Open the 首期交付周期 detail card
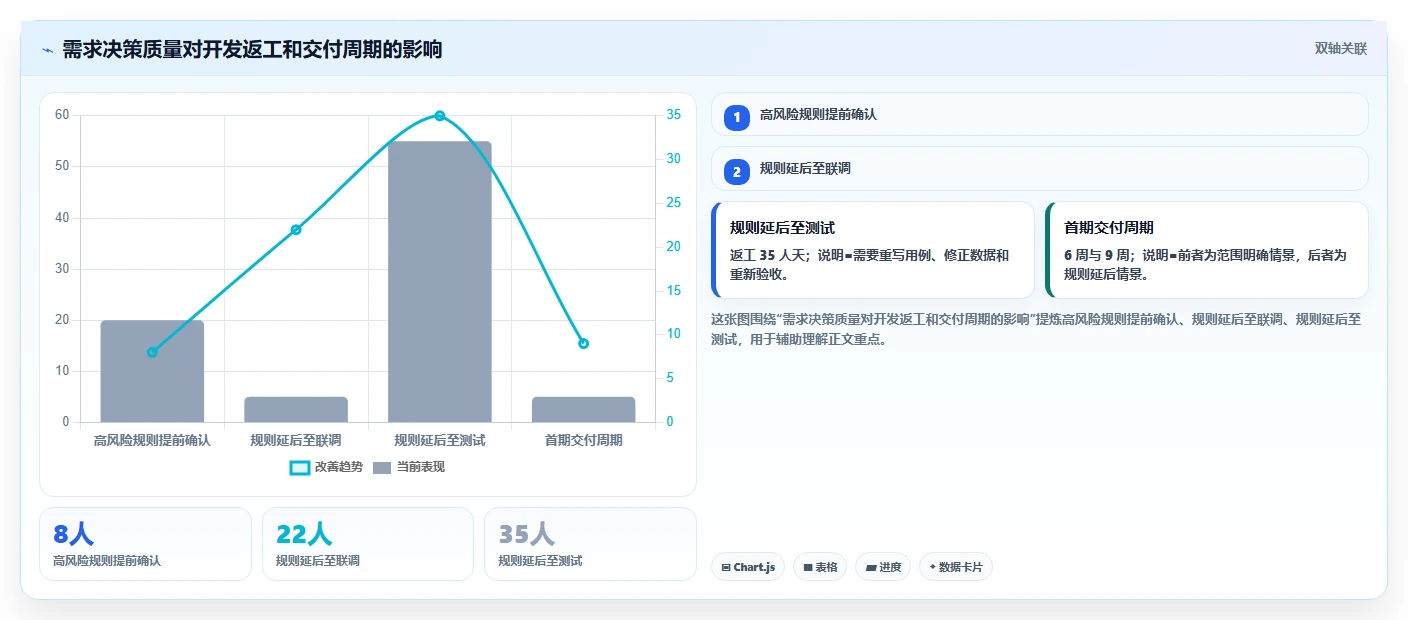The image size is (1408, 620). point(1206,250)
